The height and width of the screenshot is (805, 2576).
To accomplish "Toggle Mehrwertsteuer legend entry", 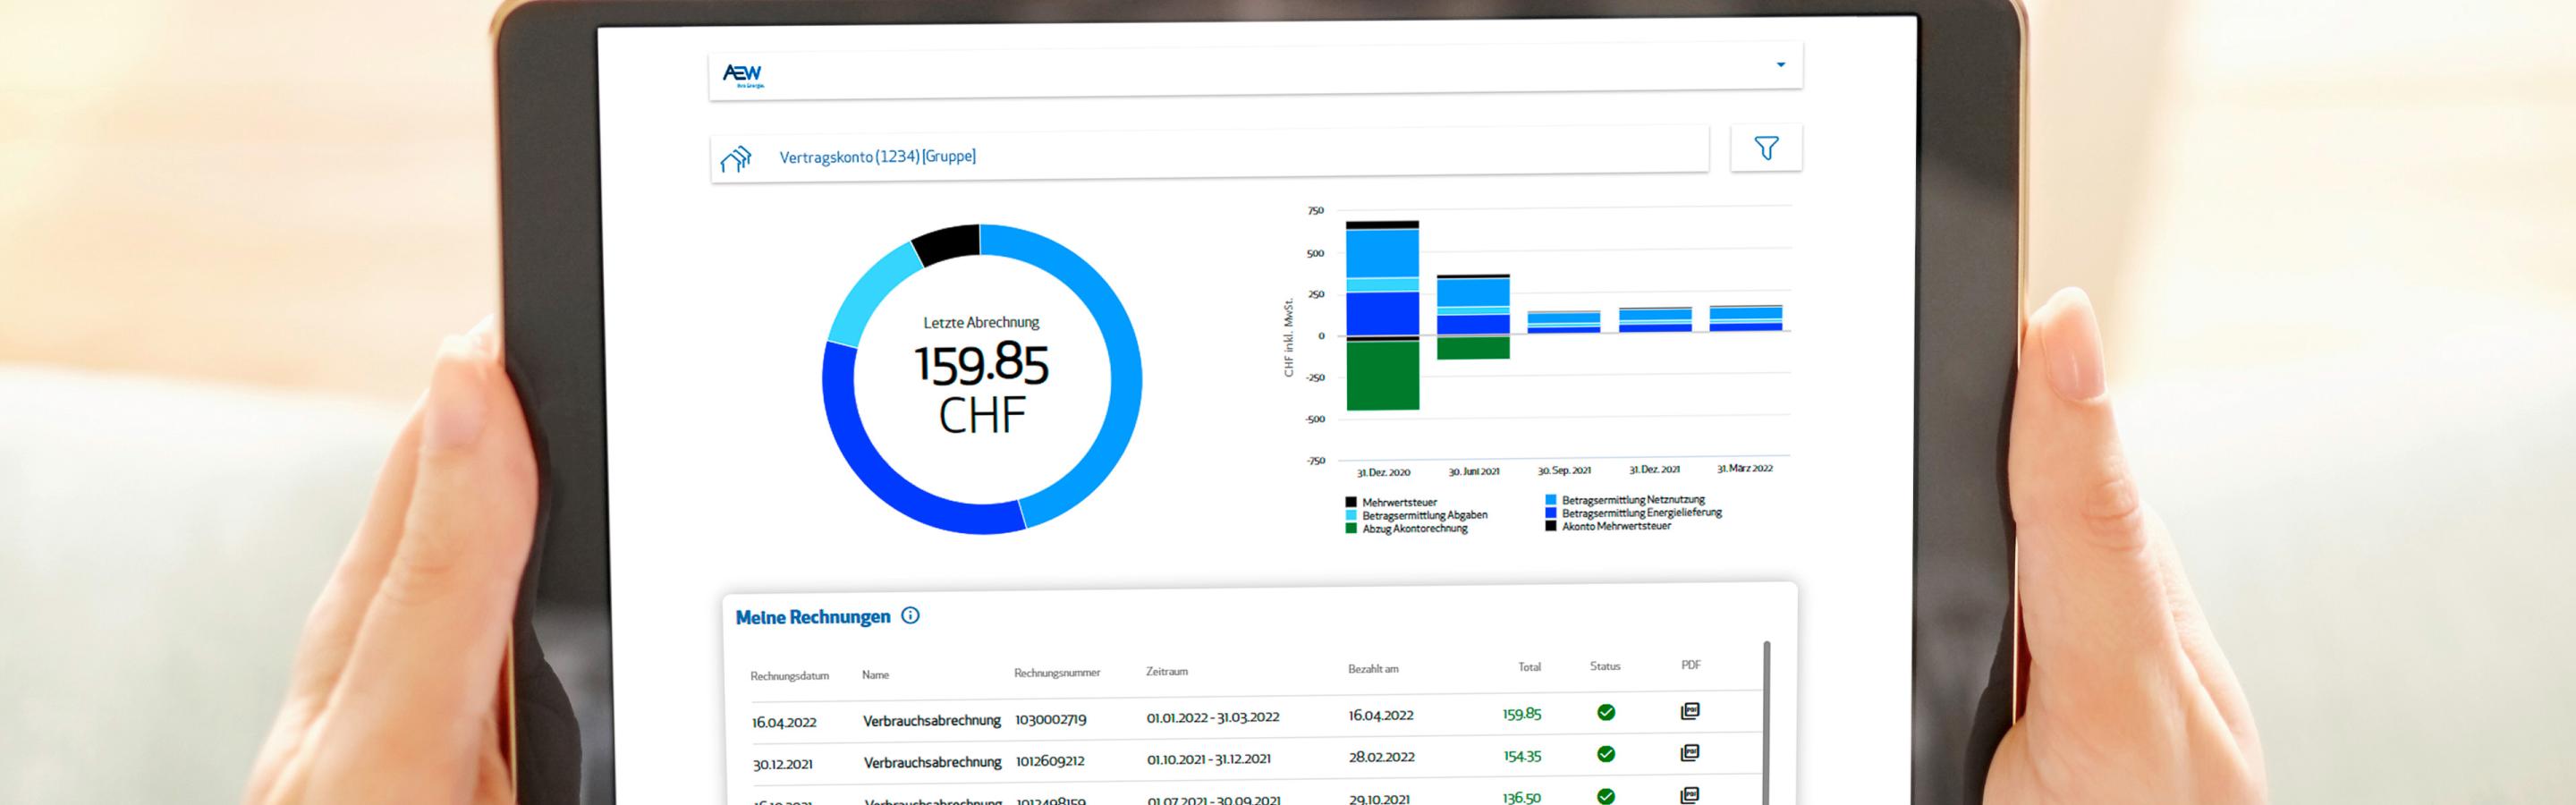I will [x=1398, y=502].
